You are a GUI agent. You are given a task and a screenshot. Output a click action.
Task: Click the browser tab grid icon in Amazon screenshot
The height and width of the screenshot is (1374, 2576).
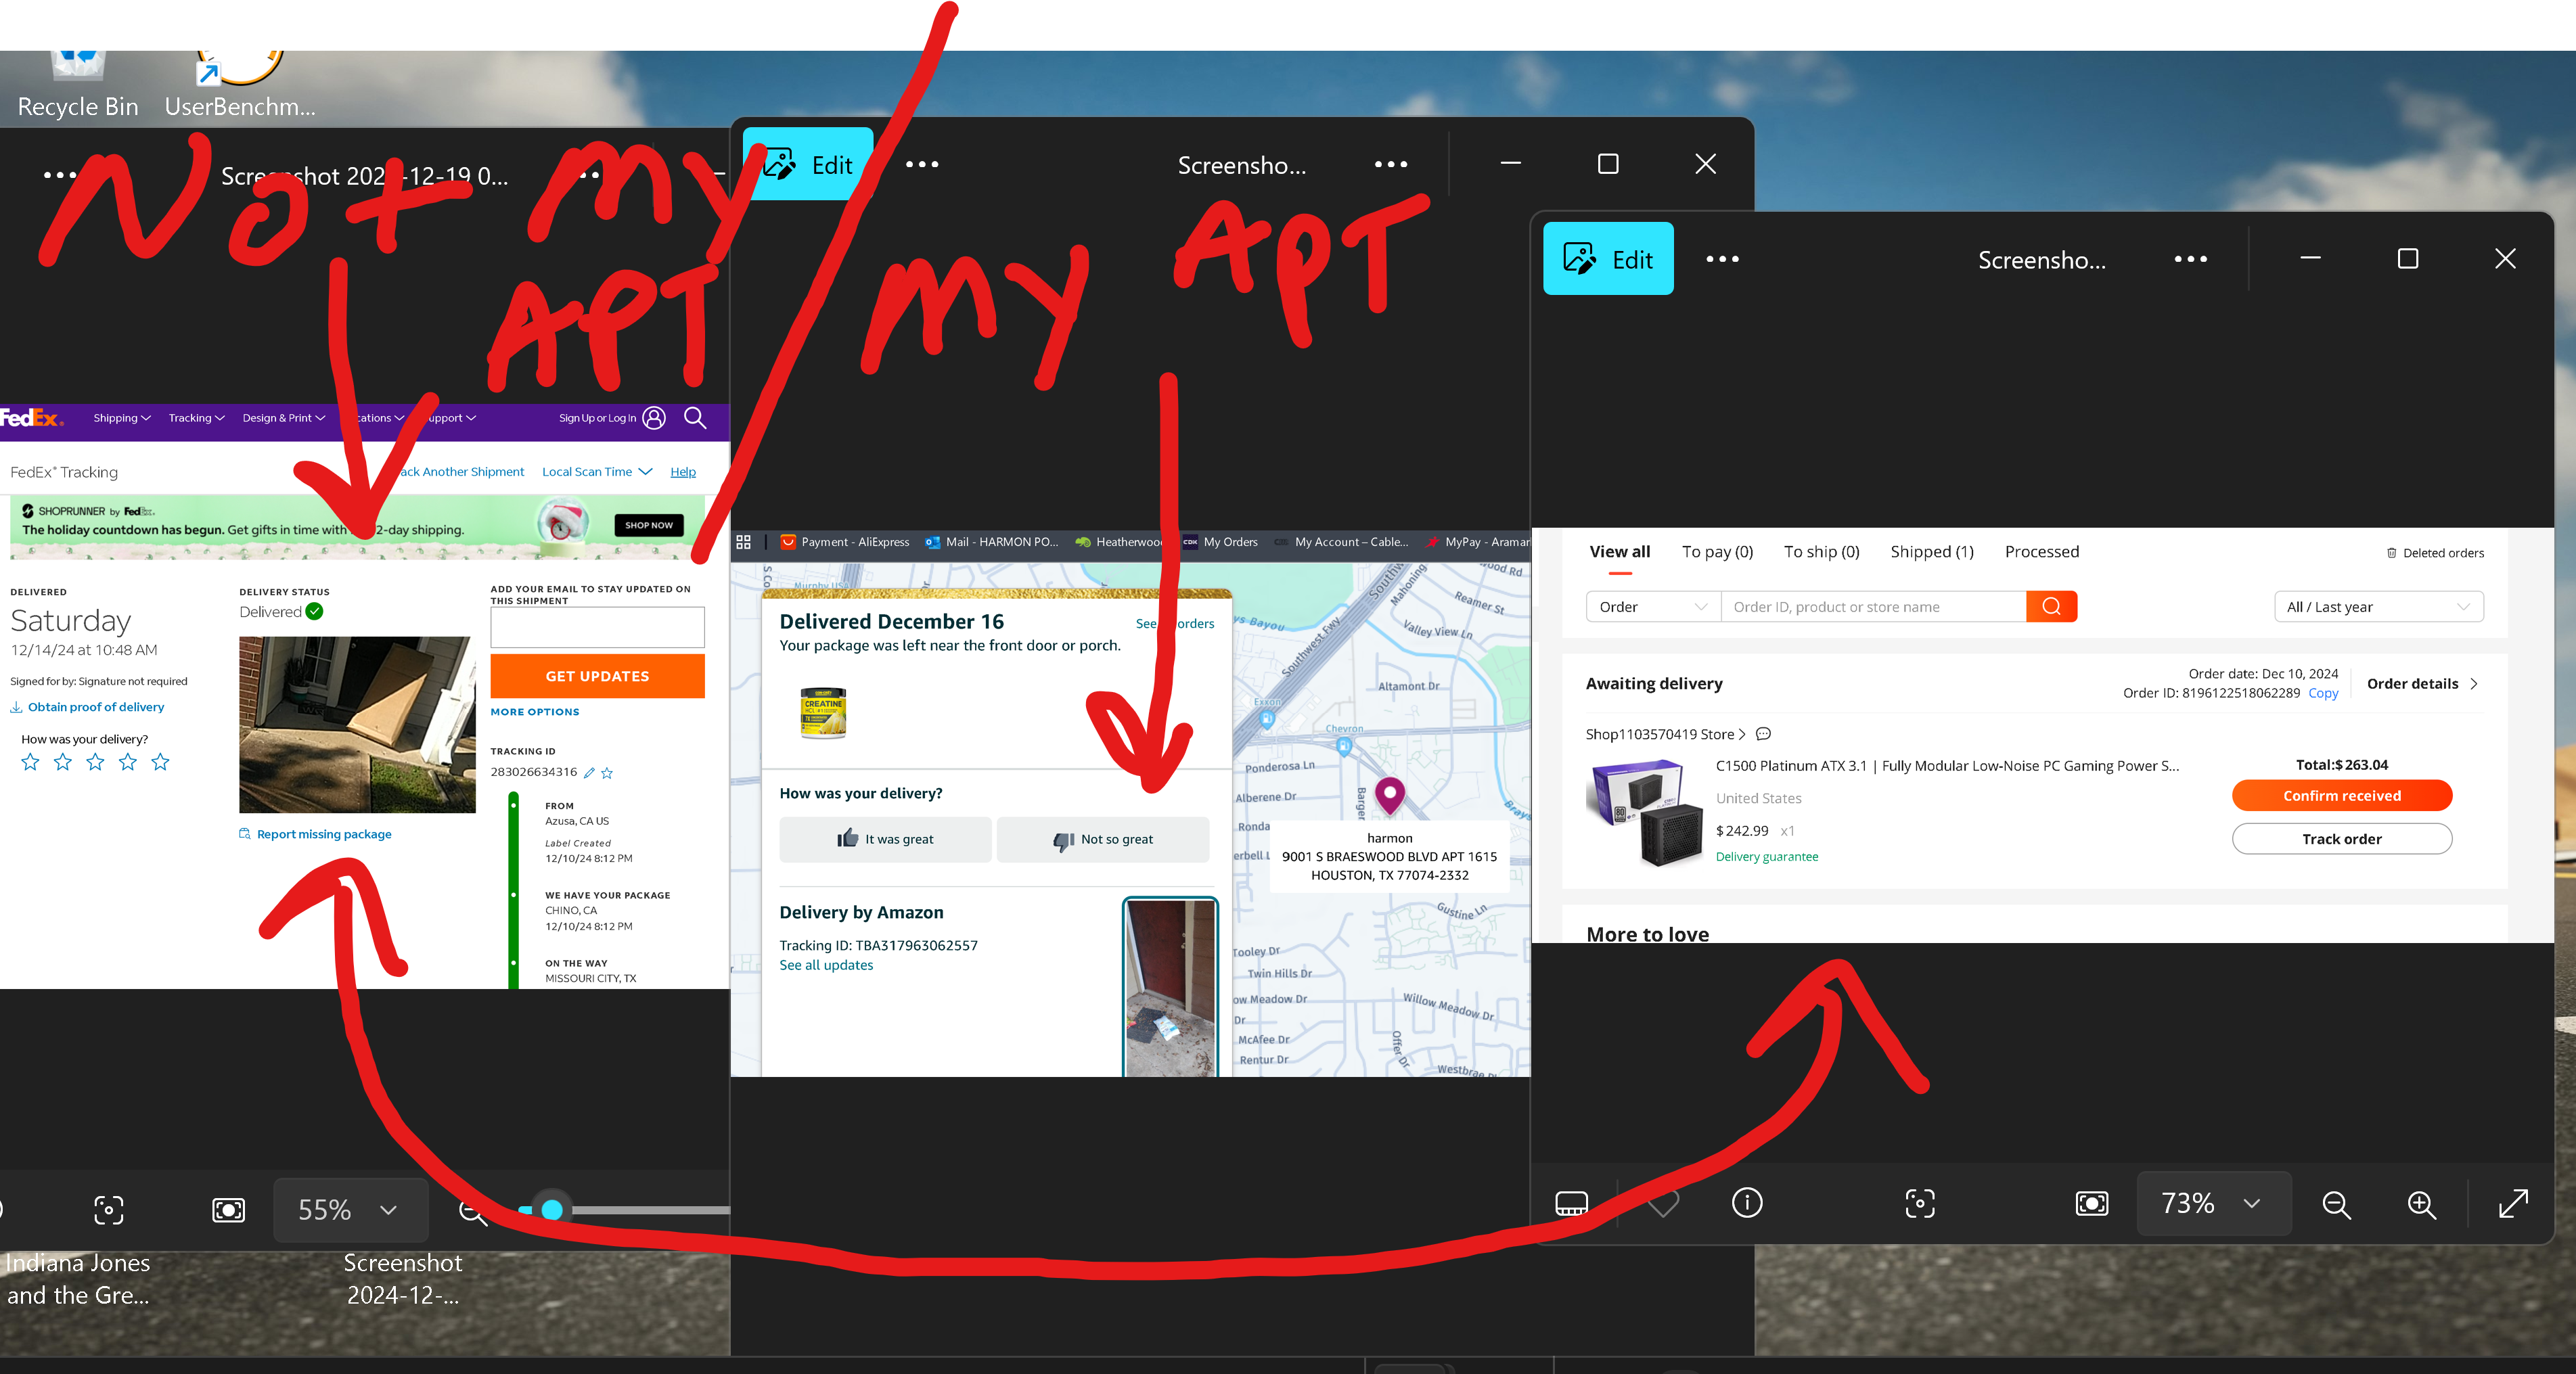(x=743, y=542)
